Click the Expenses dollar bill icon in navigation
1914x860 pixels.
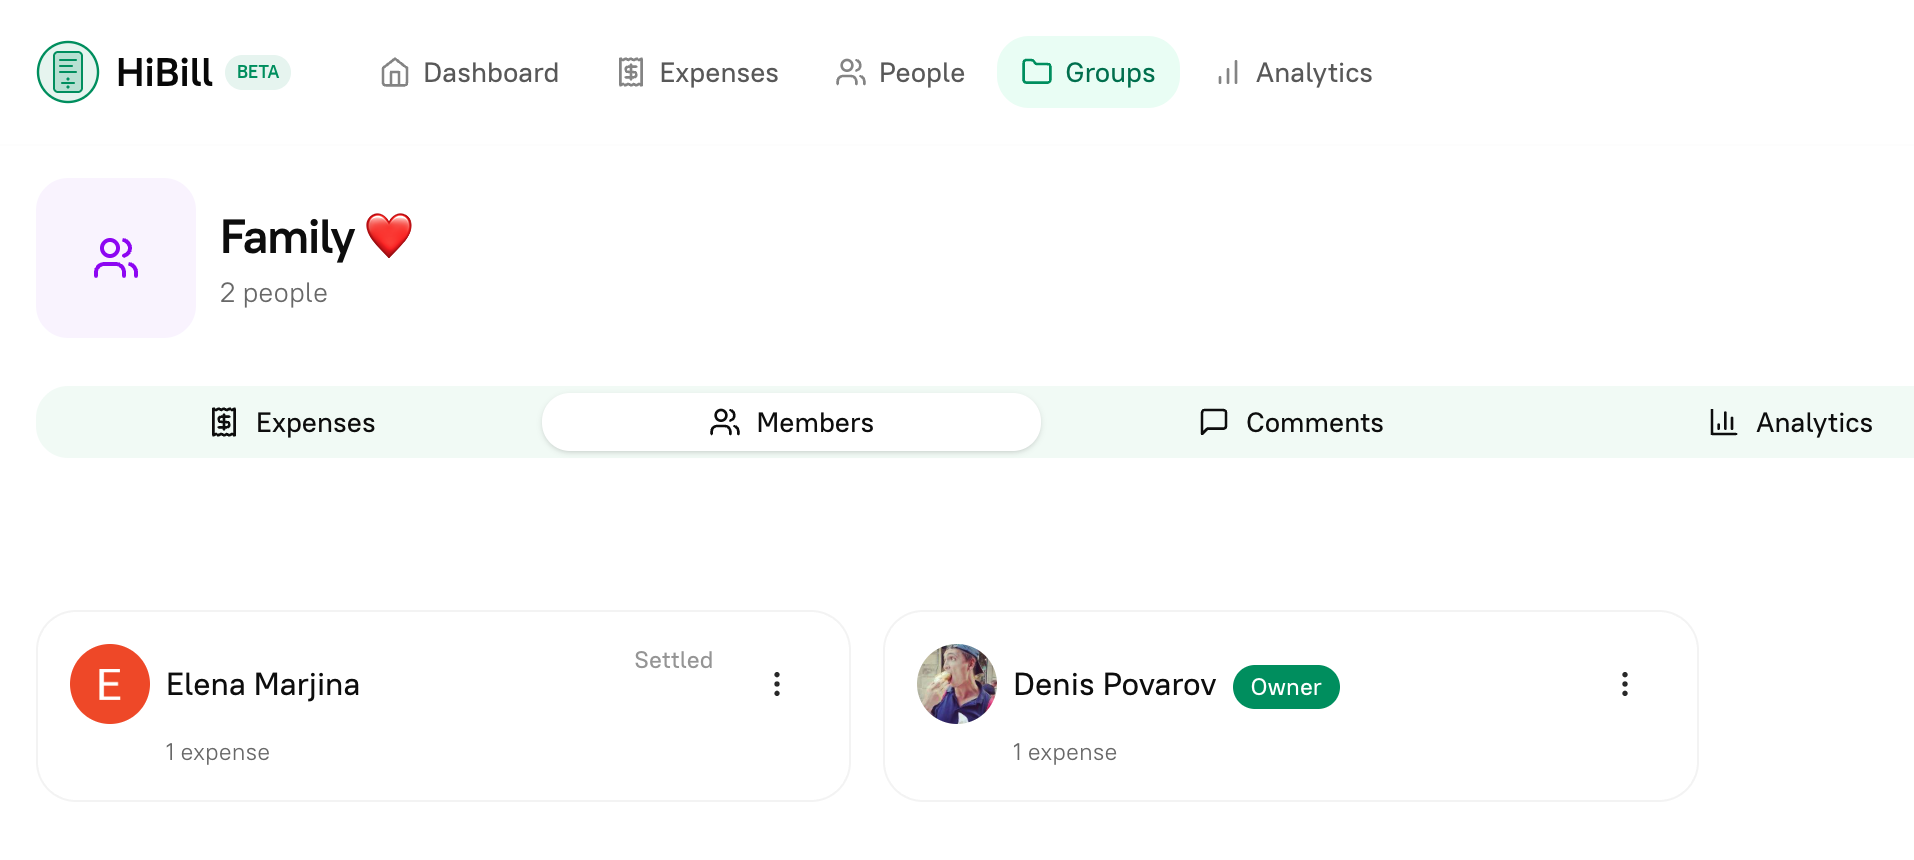click(x=631, y=72)
